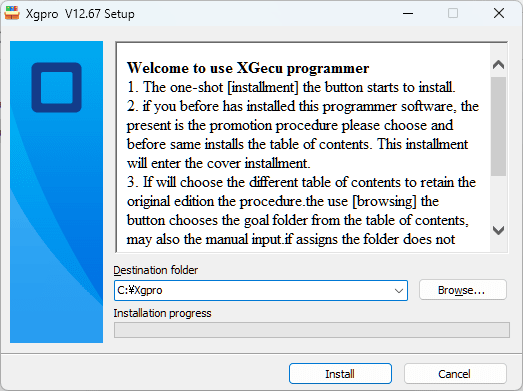Click the Welcome to use XGecu heading
Screen dimensions: 523x391
[248, 68]
